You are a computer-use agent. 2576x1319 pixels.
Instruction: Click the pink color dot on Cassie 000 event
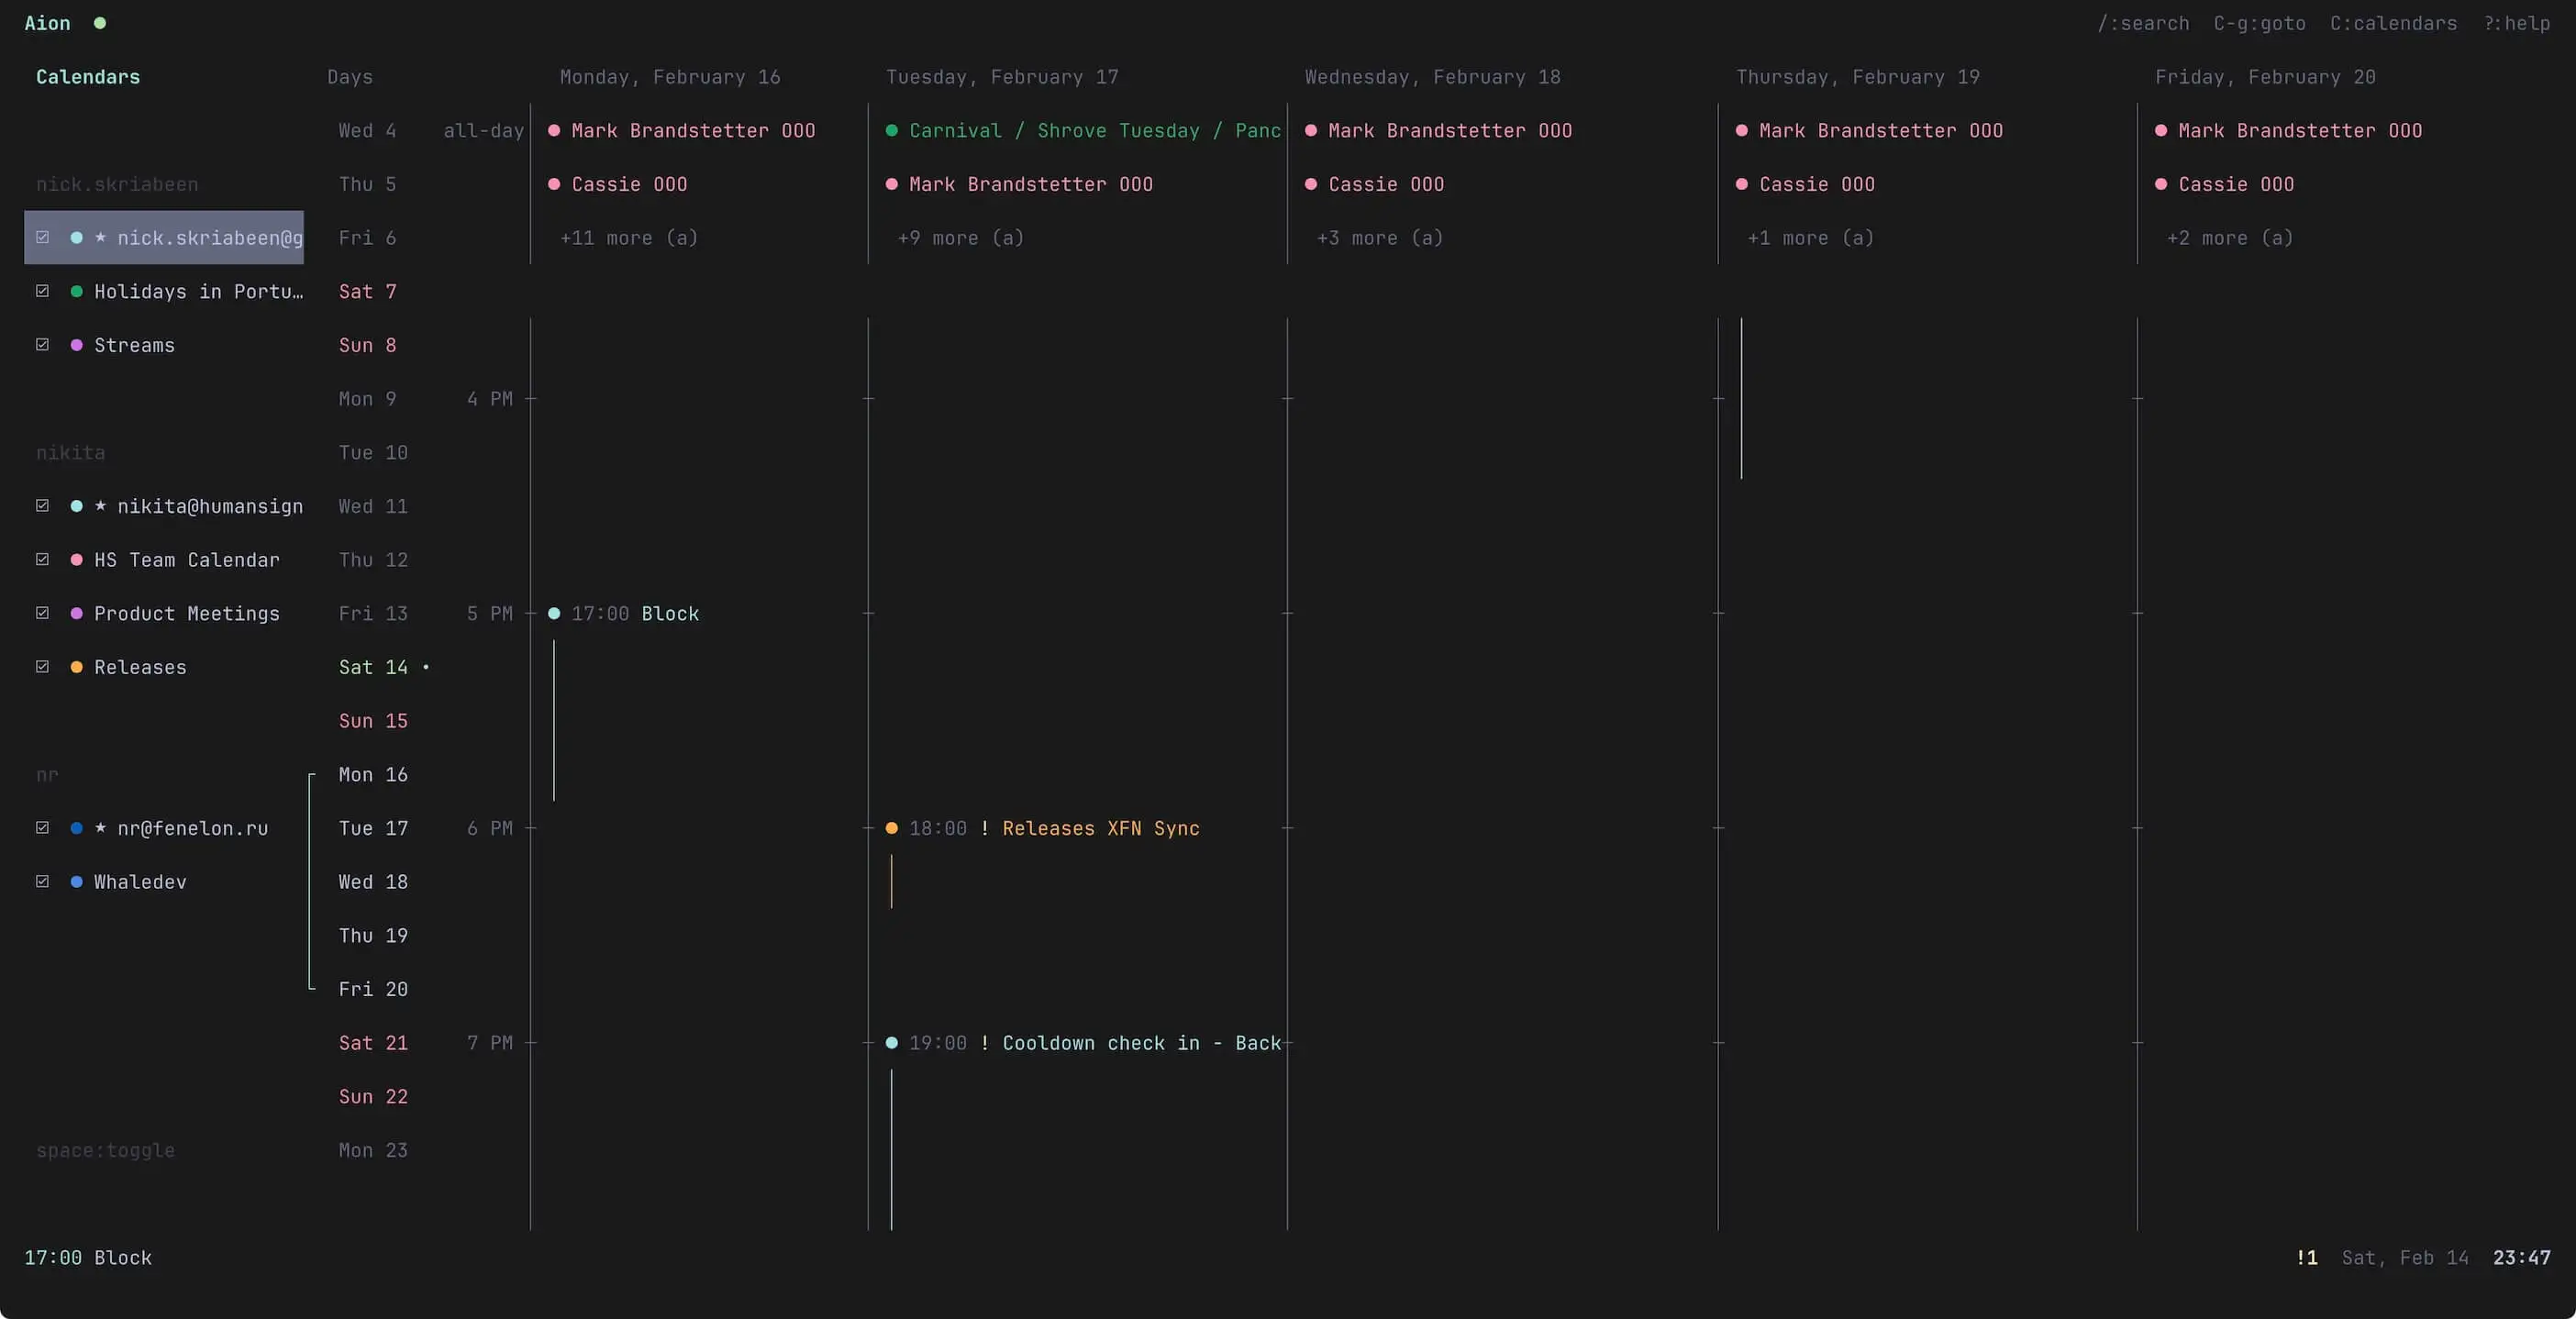[553, 184]
